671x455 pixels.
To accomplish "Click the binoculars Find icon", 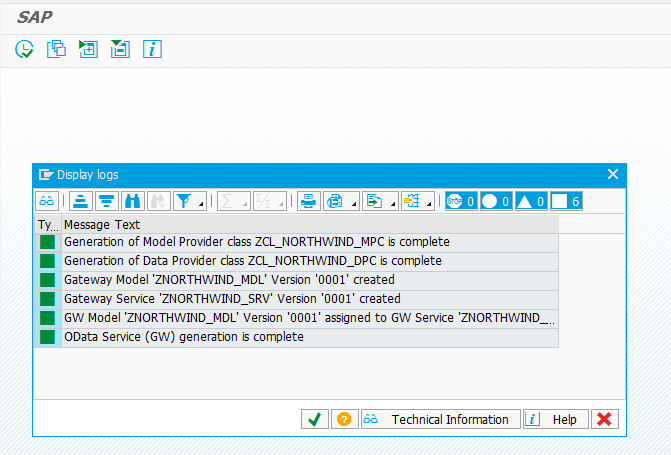I will pos(132,201).
